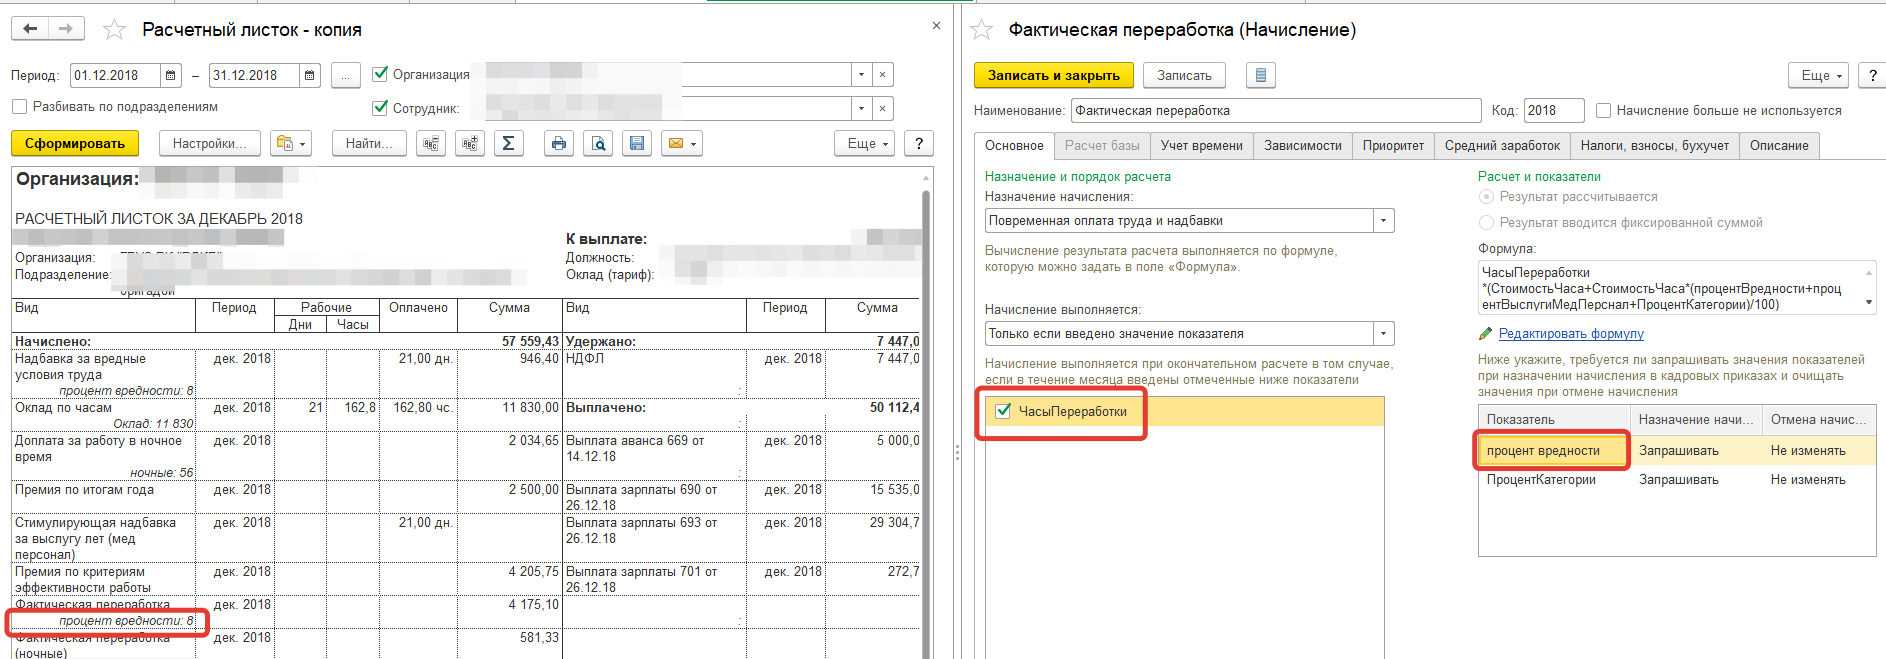Viewport: 1886px width, 659px height.
Task: Go back using the left arrow button
Action: pyautogui.click(x=30, y=29)
